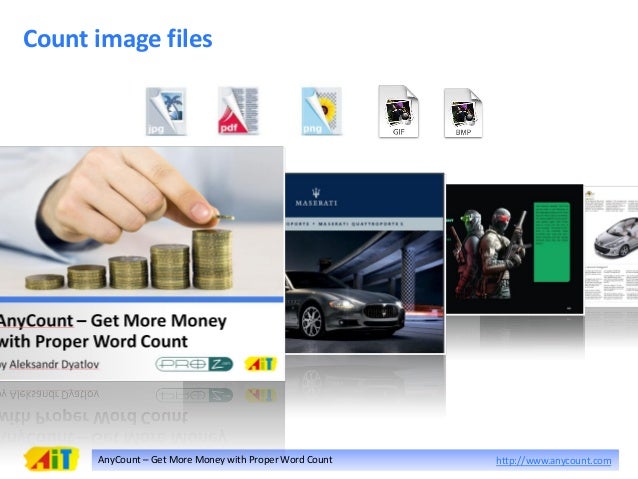Select the armed soldiers game image thumbnail
This screenshot has width=638, height=479.
(515, 249)
